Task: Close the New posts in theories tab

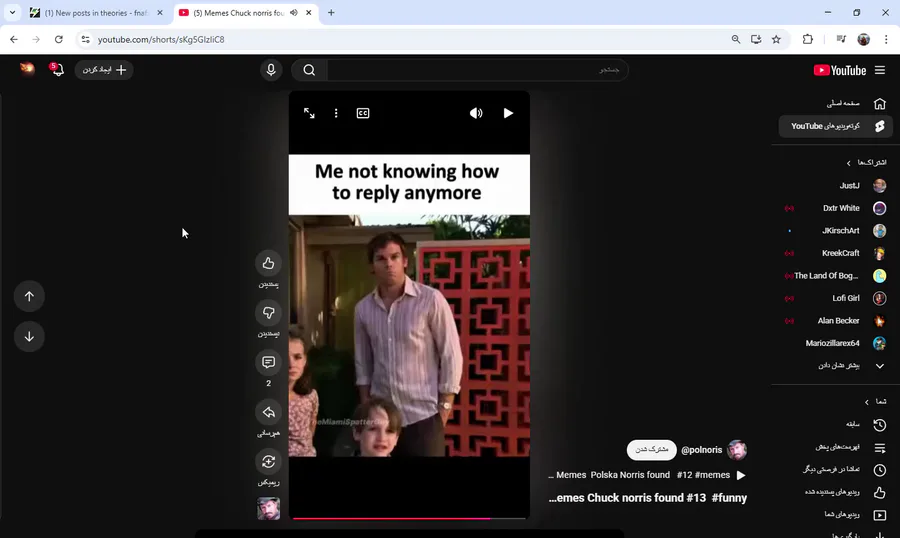Action: (x=160, y=13)
